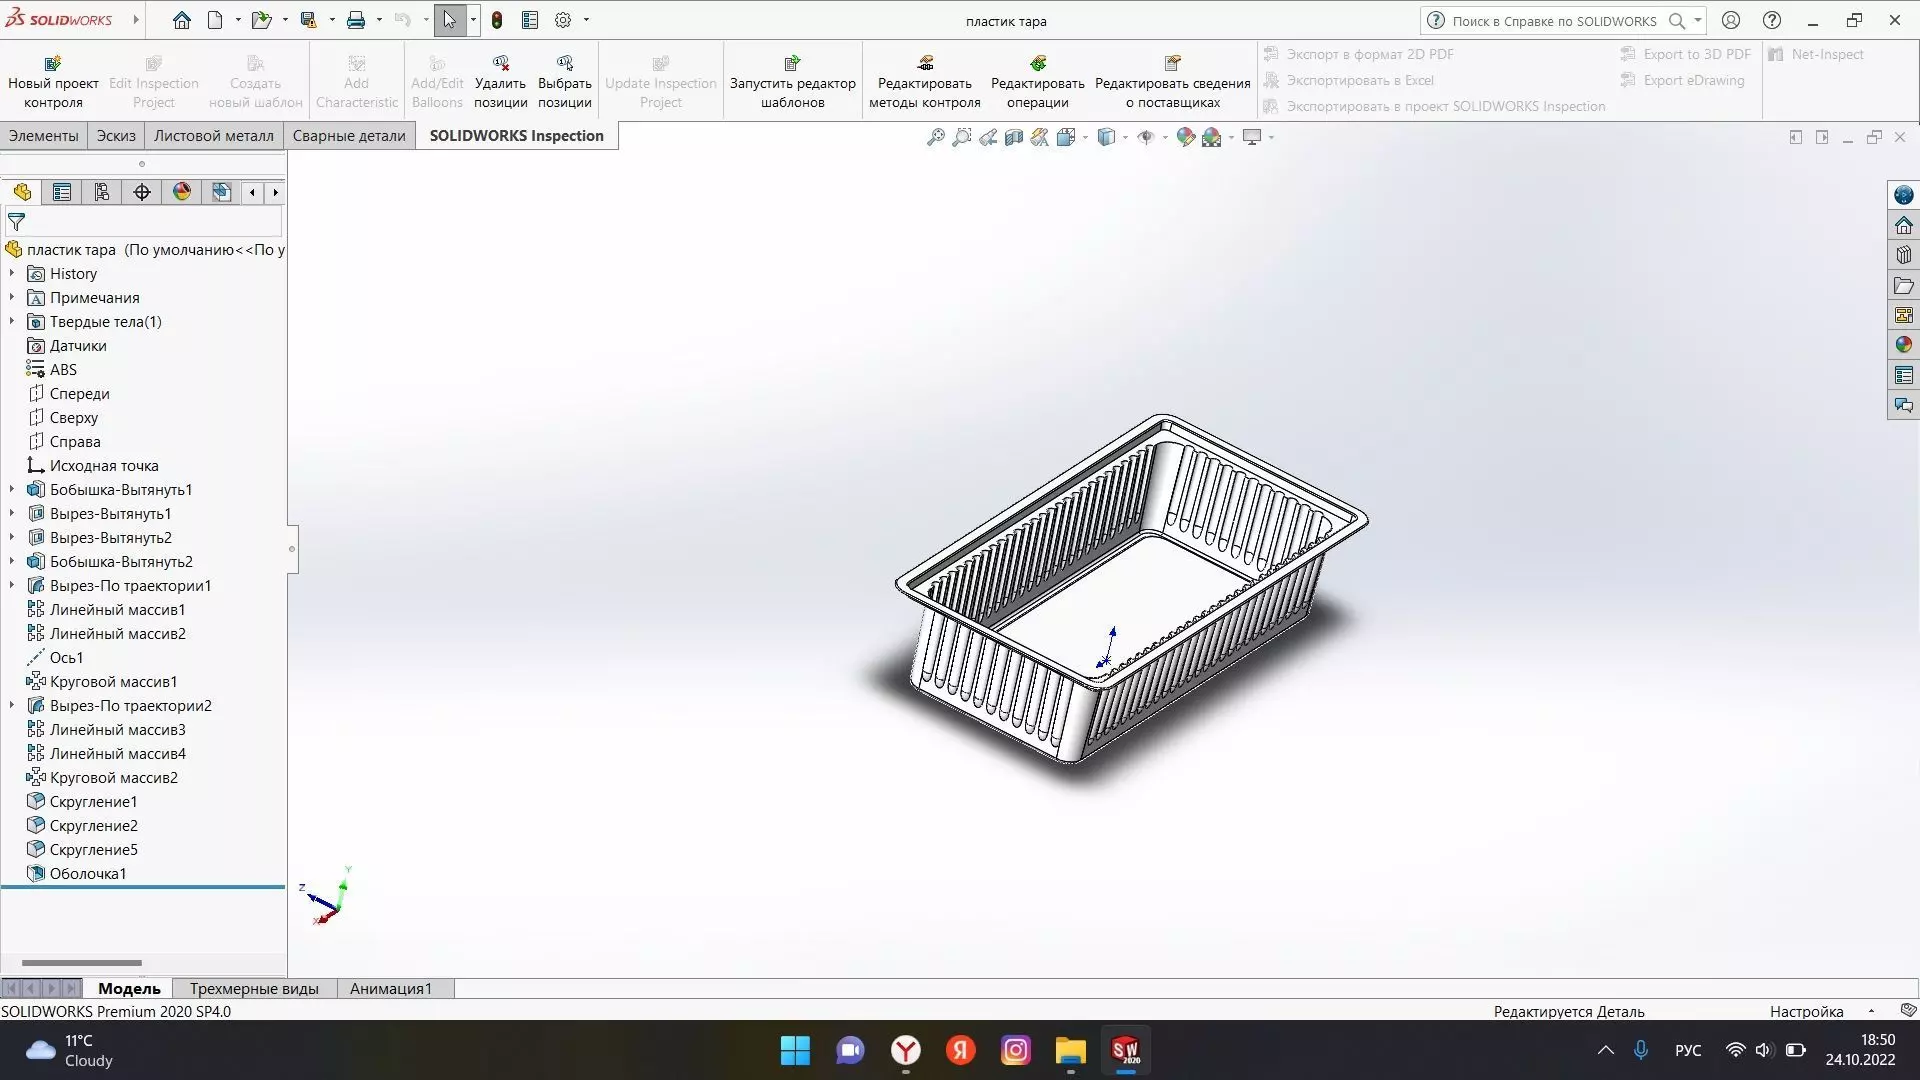Switch to FeatureManager design tree tab icon
1920x1080 pixels.
[22, 192]
